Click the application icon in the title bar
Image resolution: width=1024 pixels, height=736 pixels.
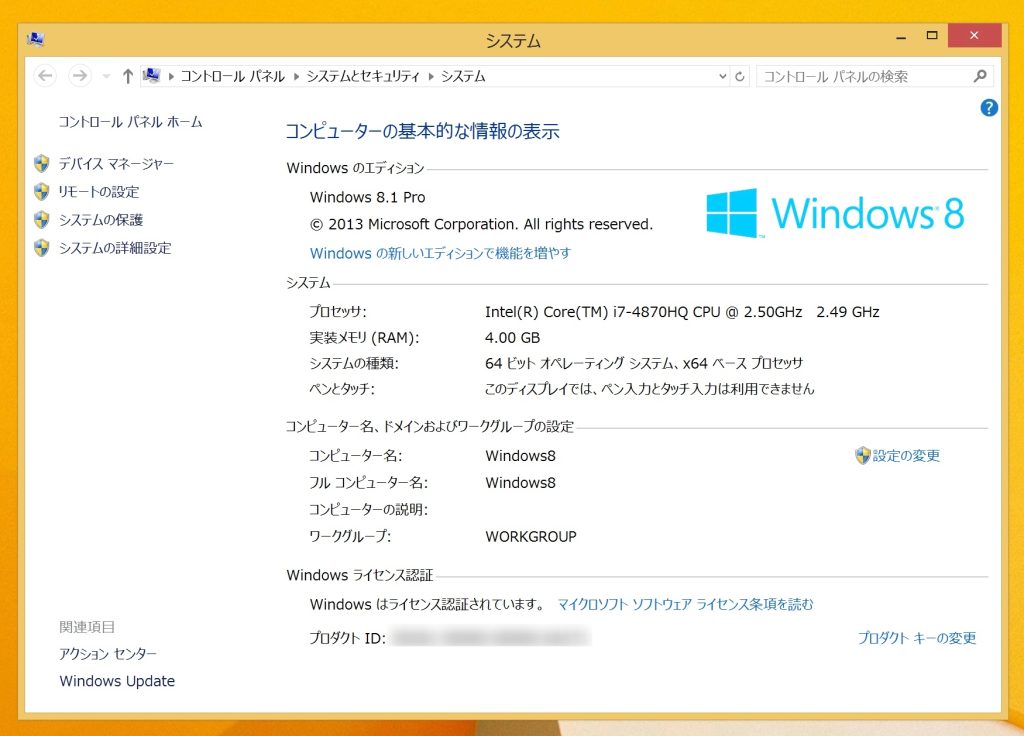pos(33,37)
